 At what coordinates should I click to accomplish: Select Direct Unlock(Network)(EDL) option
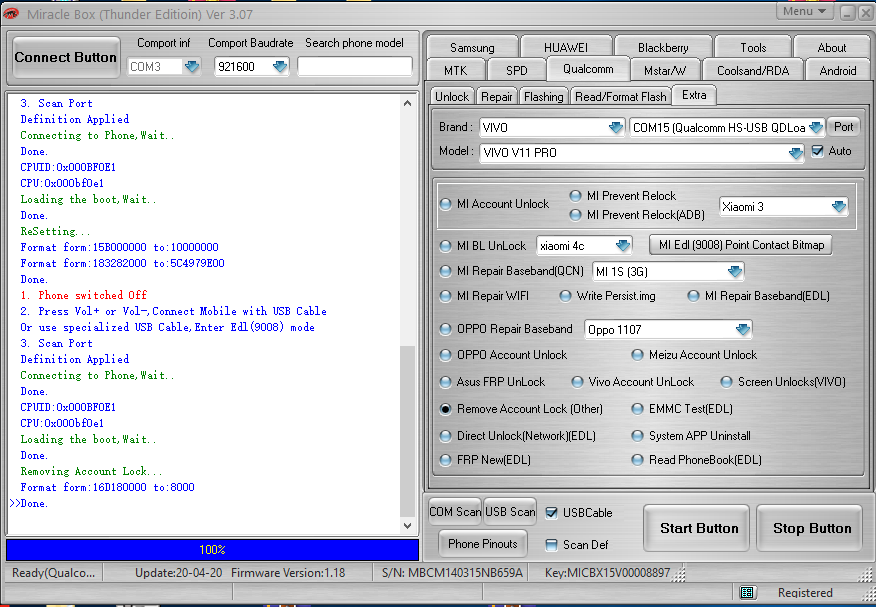point(445,436)
